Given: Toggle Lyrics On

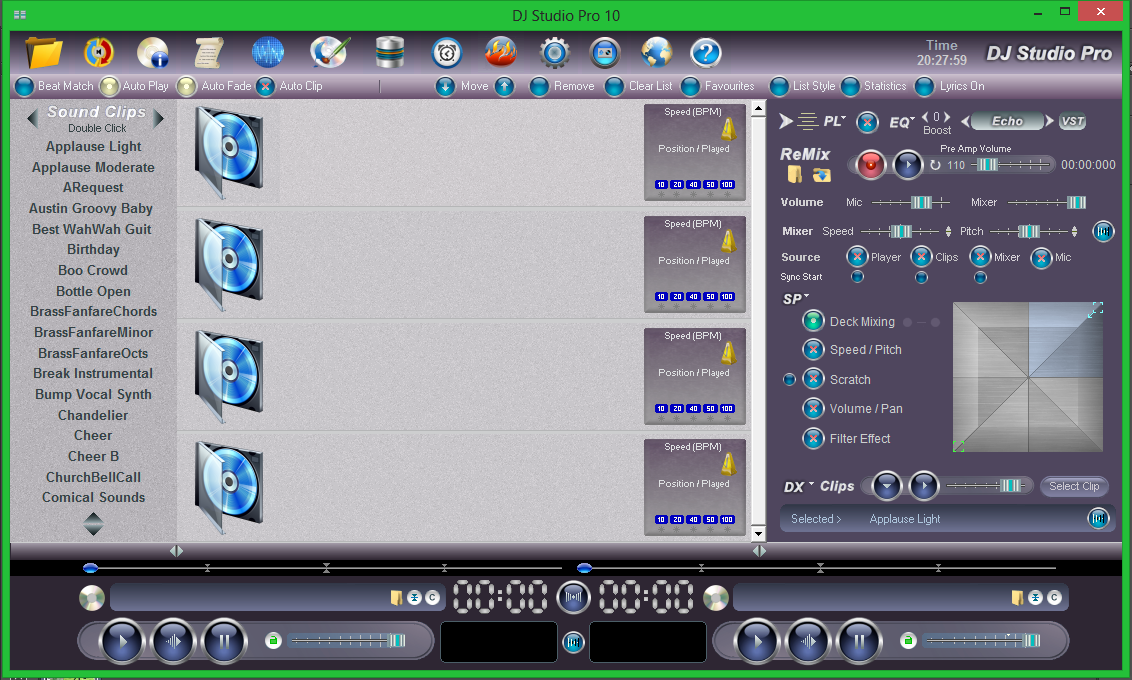Looking at the screenshot, I should click(x=950, y=86).
